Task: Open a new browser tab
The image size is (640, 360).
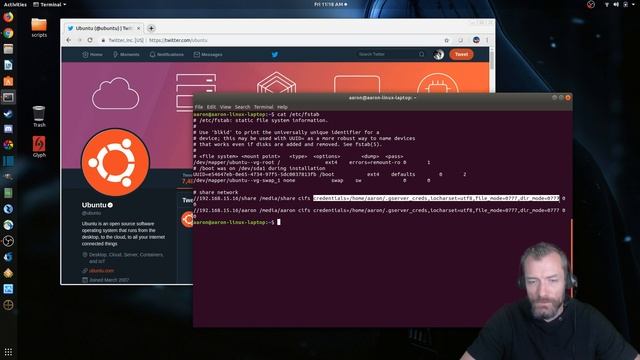Action: tap(151, 28)
